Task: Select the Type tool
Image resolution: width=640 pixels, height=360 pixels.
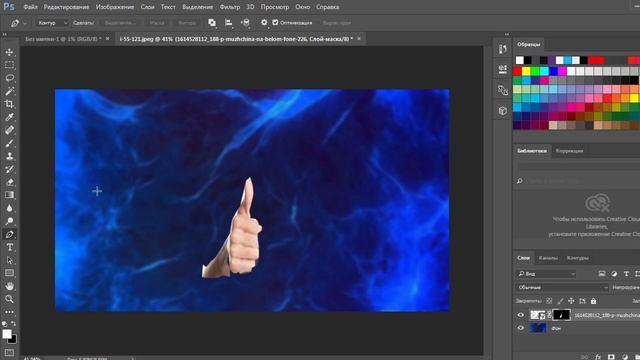Action: click(x=9, y=247)
